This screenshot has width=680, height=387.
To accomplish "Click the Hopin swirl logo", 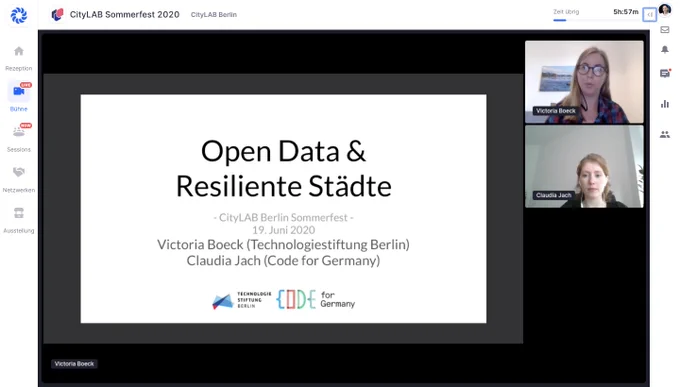I will [x=19, y=16].
